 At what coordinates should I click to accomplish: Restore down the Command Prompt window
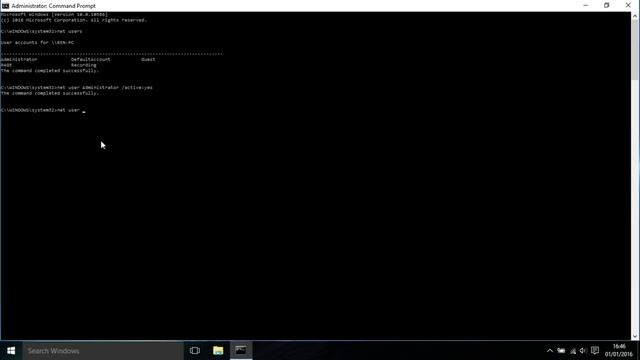click(x=607, y=6)
